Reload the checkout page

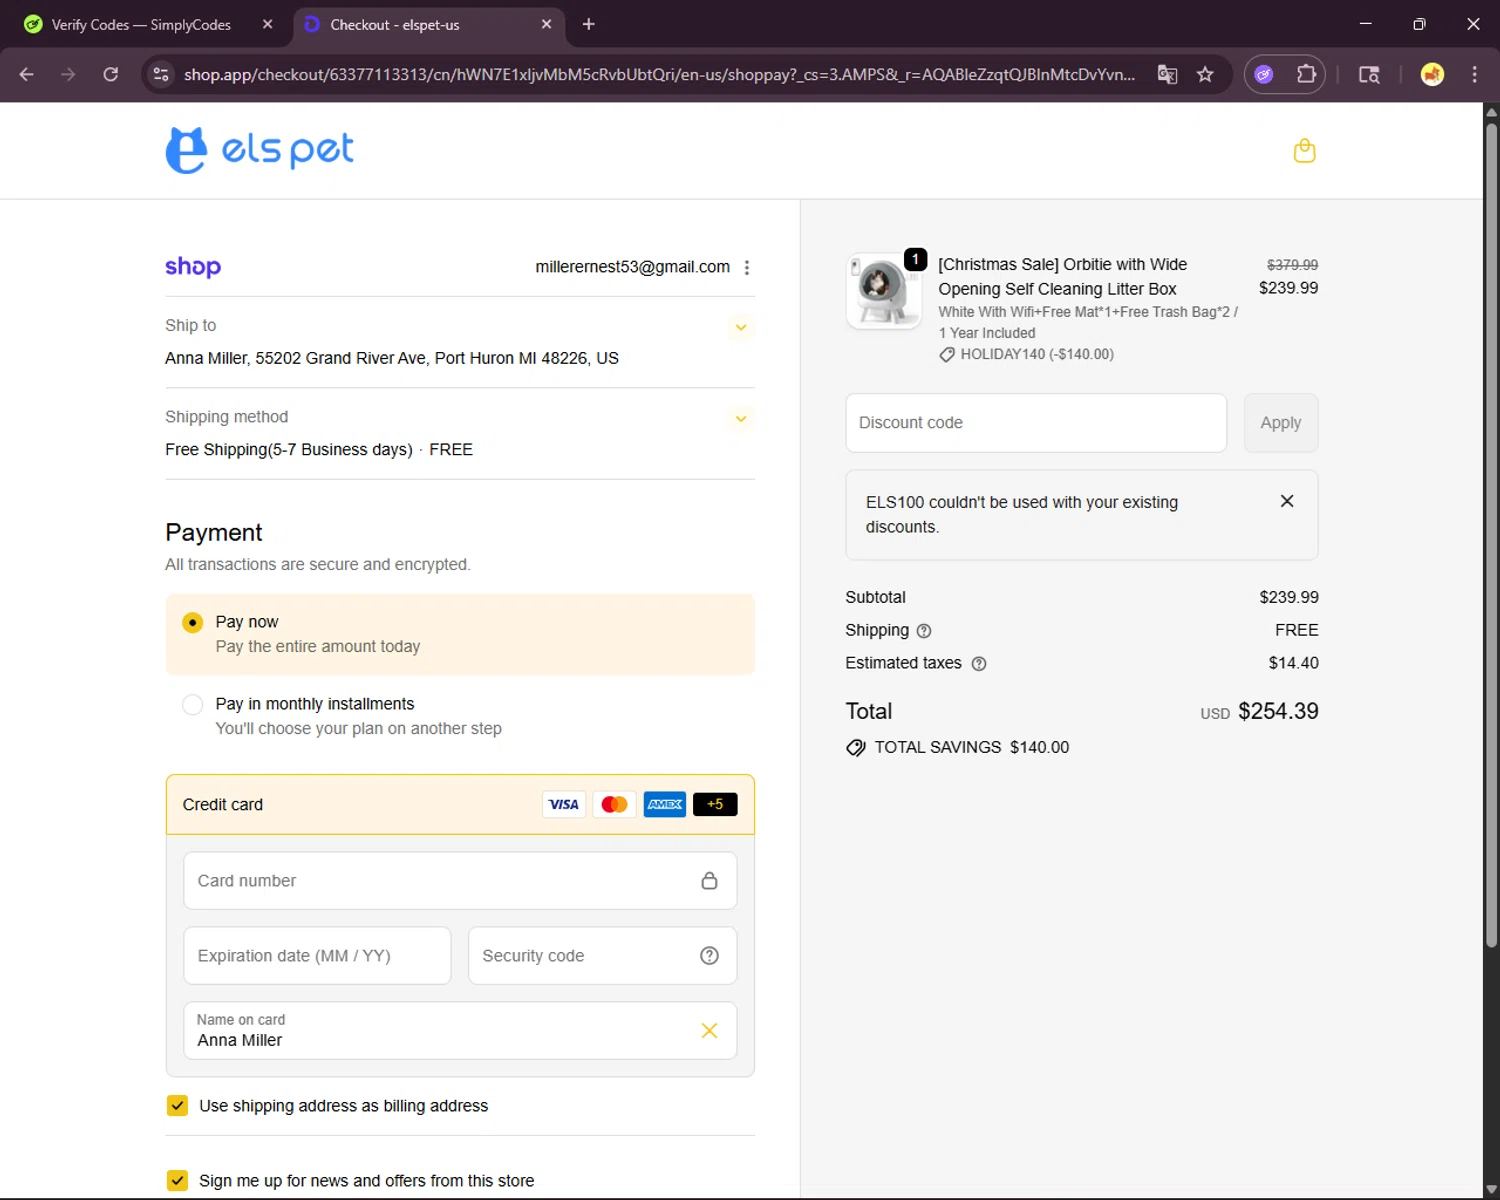coord(111,74)
